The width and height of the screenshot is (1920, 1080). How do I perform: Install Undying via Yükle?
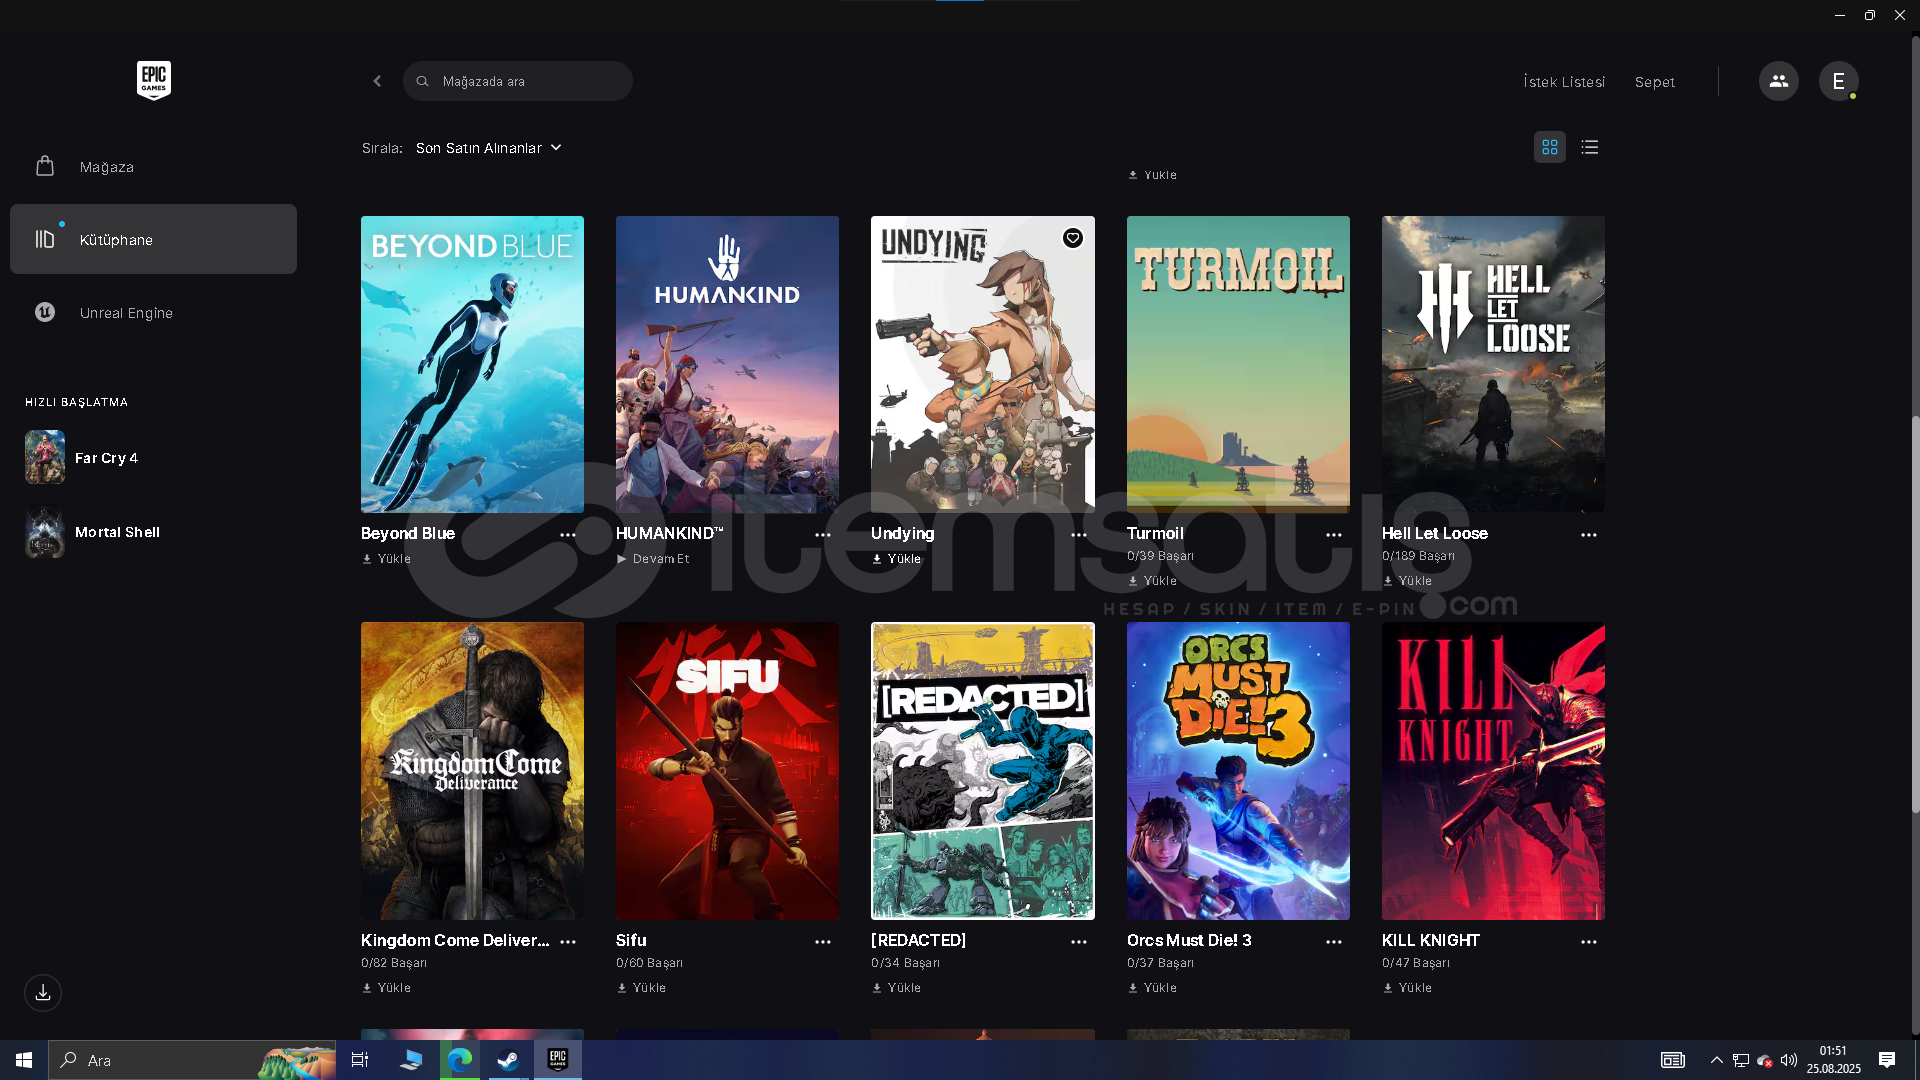[x=896, y=559]
